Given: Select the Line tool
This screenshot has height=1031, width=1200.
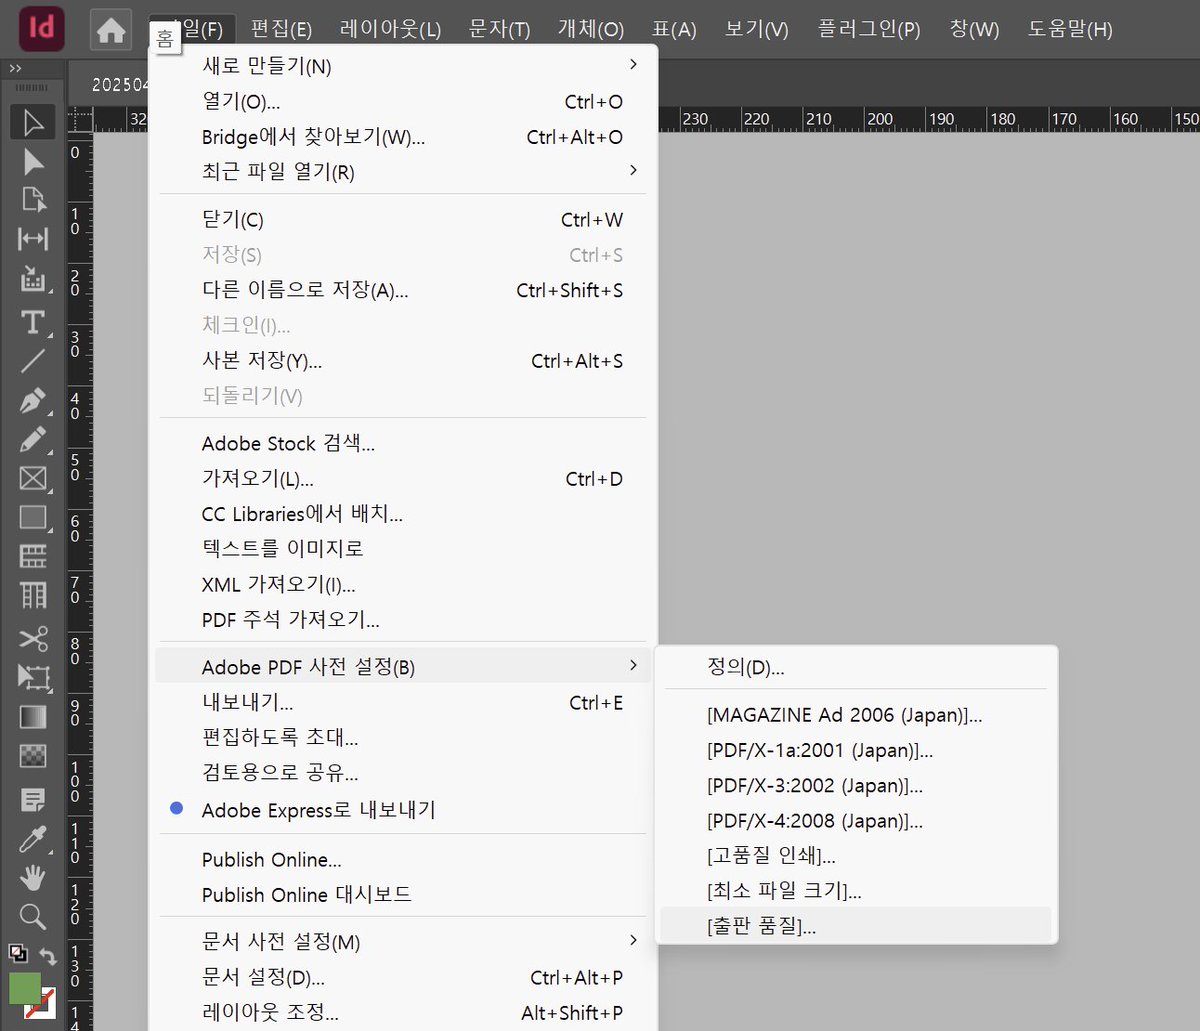Looking at the screenshot, I should [33, 361].
